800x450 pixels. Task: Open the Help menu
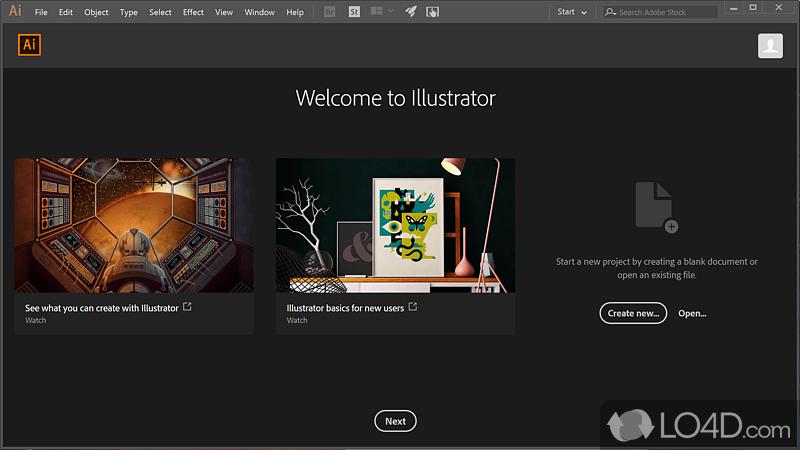[295, 12]
